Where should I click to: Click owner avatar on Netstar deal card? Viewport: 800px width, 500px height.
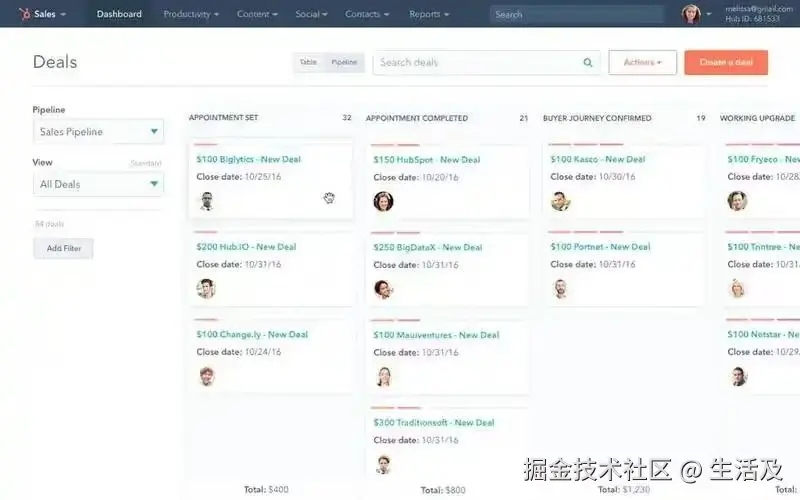click(738, 377)
